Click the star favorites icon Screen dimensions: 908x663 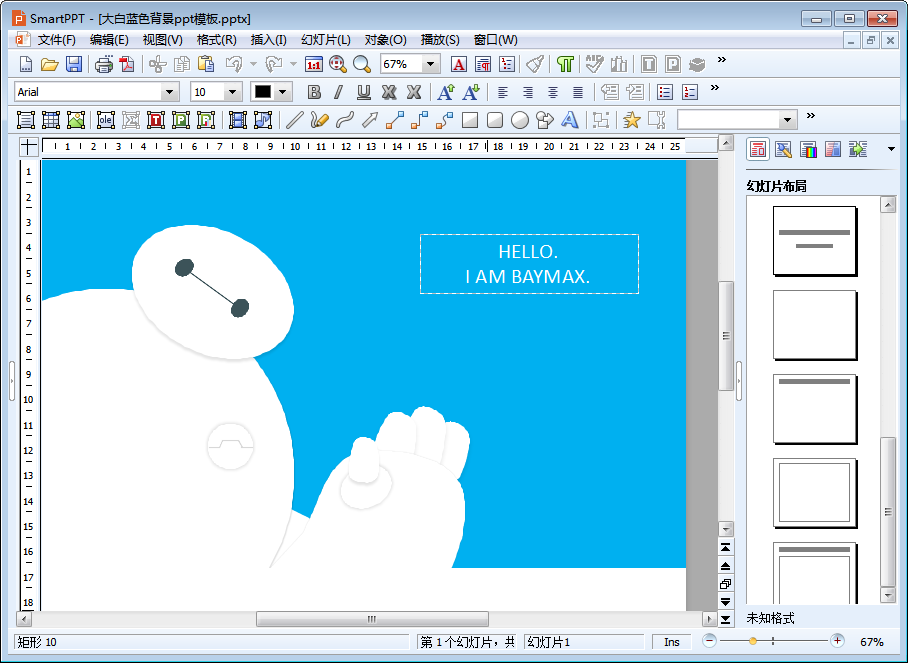632,120
